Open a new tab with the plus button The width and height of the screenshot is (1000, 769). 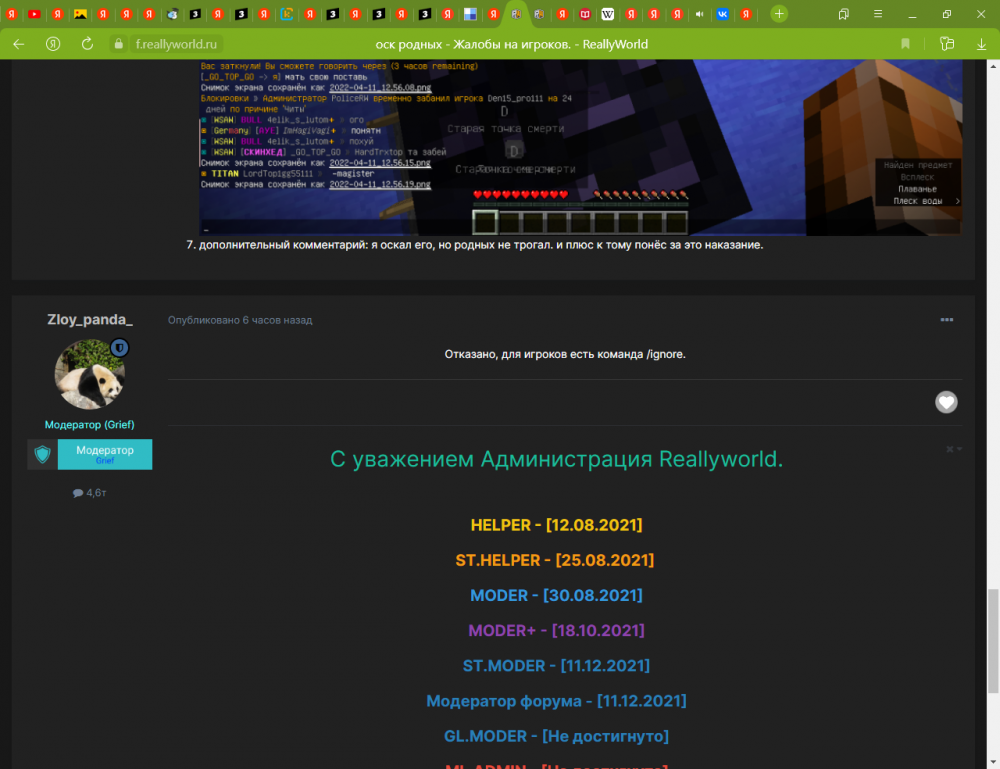tap(779, 14)
